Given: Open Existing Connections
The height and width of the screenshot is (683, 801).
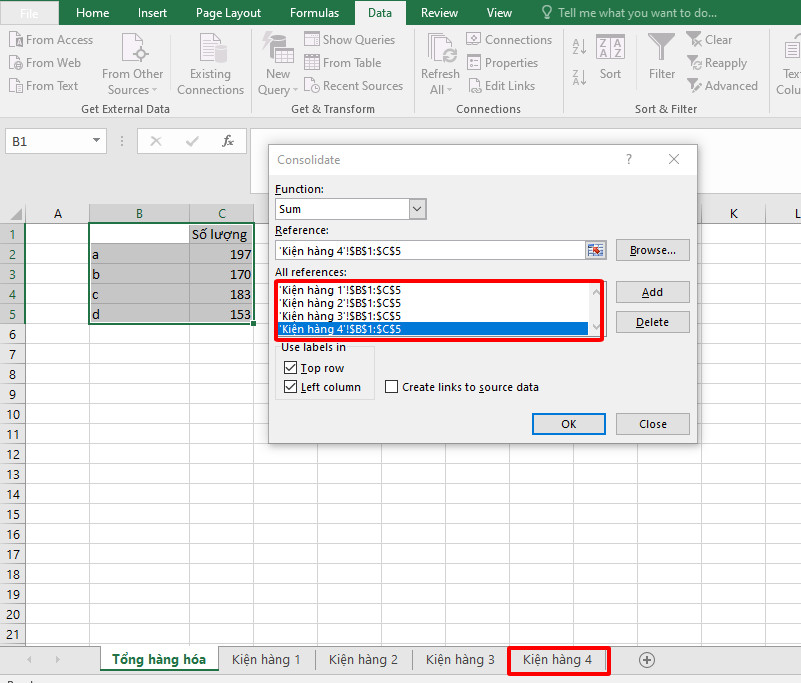Looking at the screenshot, I should pos(210,64).
